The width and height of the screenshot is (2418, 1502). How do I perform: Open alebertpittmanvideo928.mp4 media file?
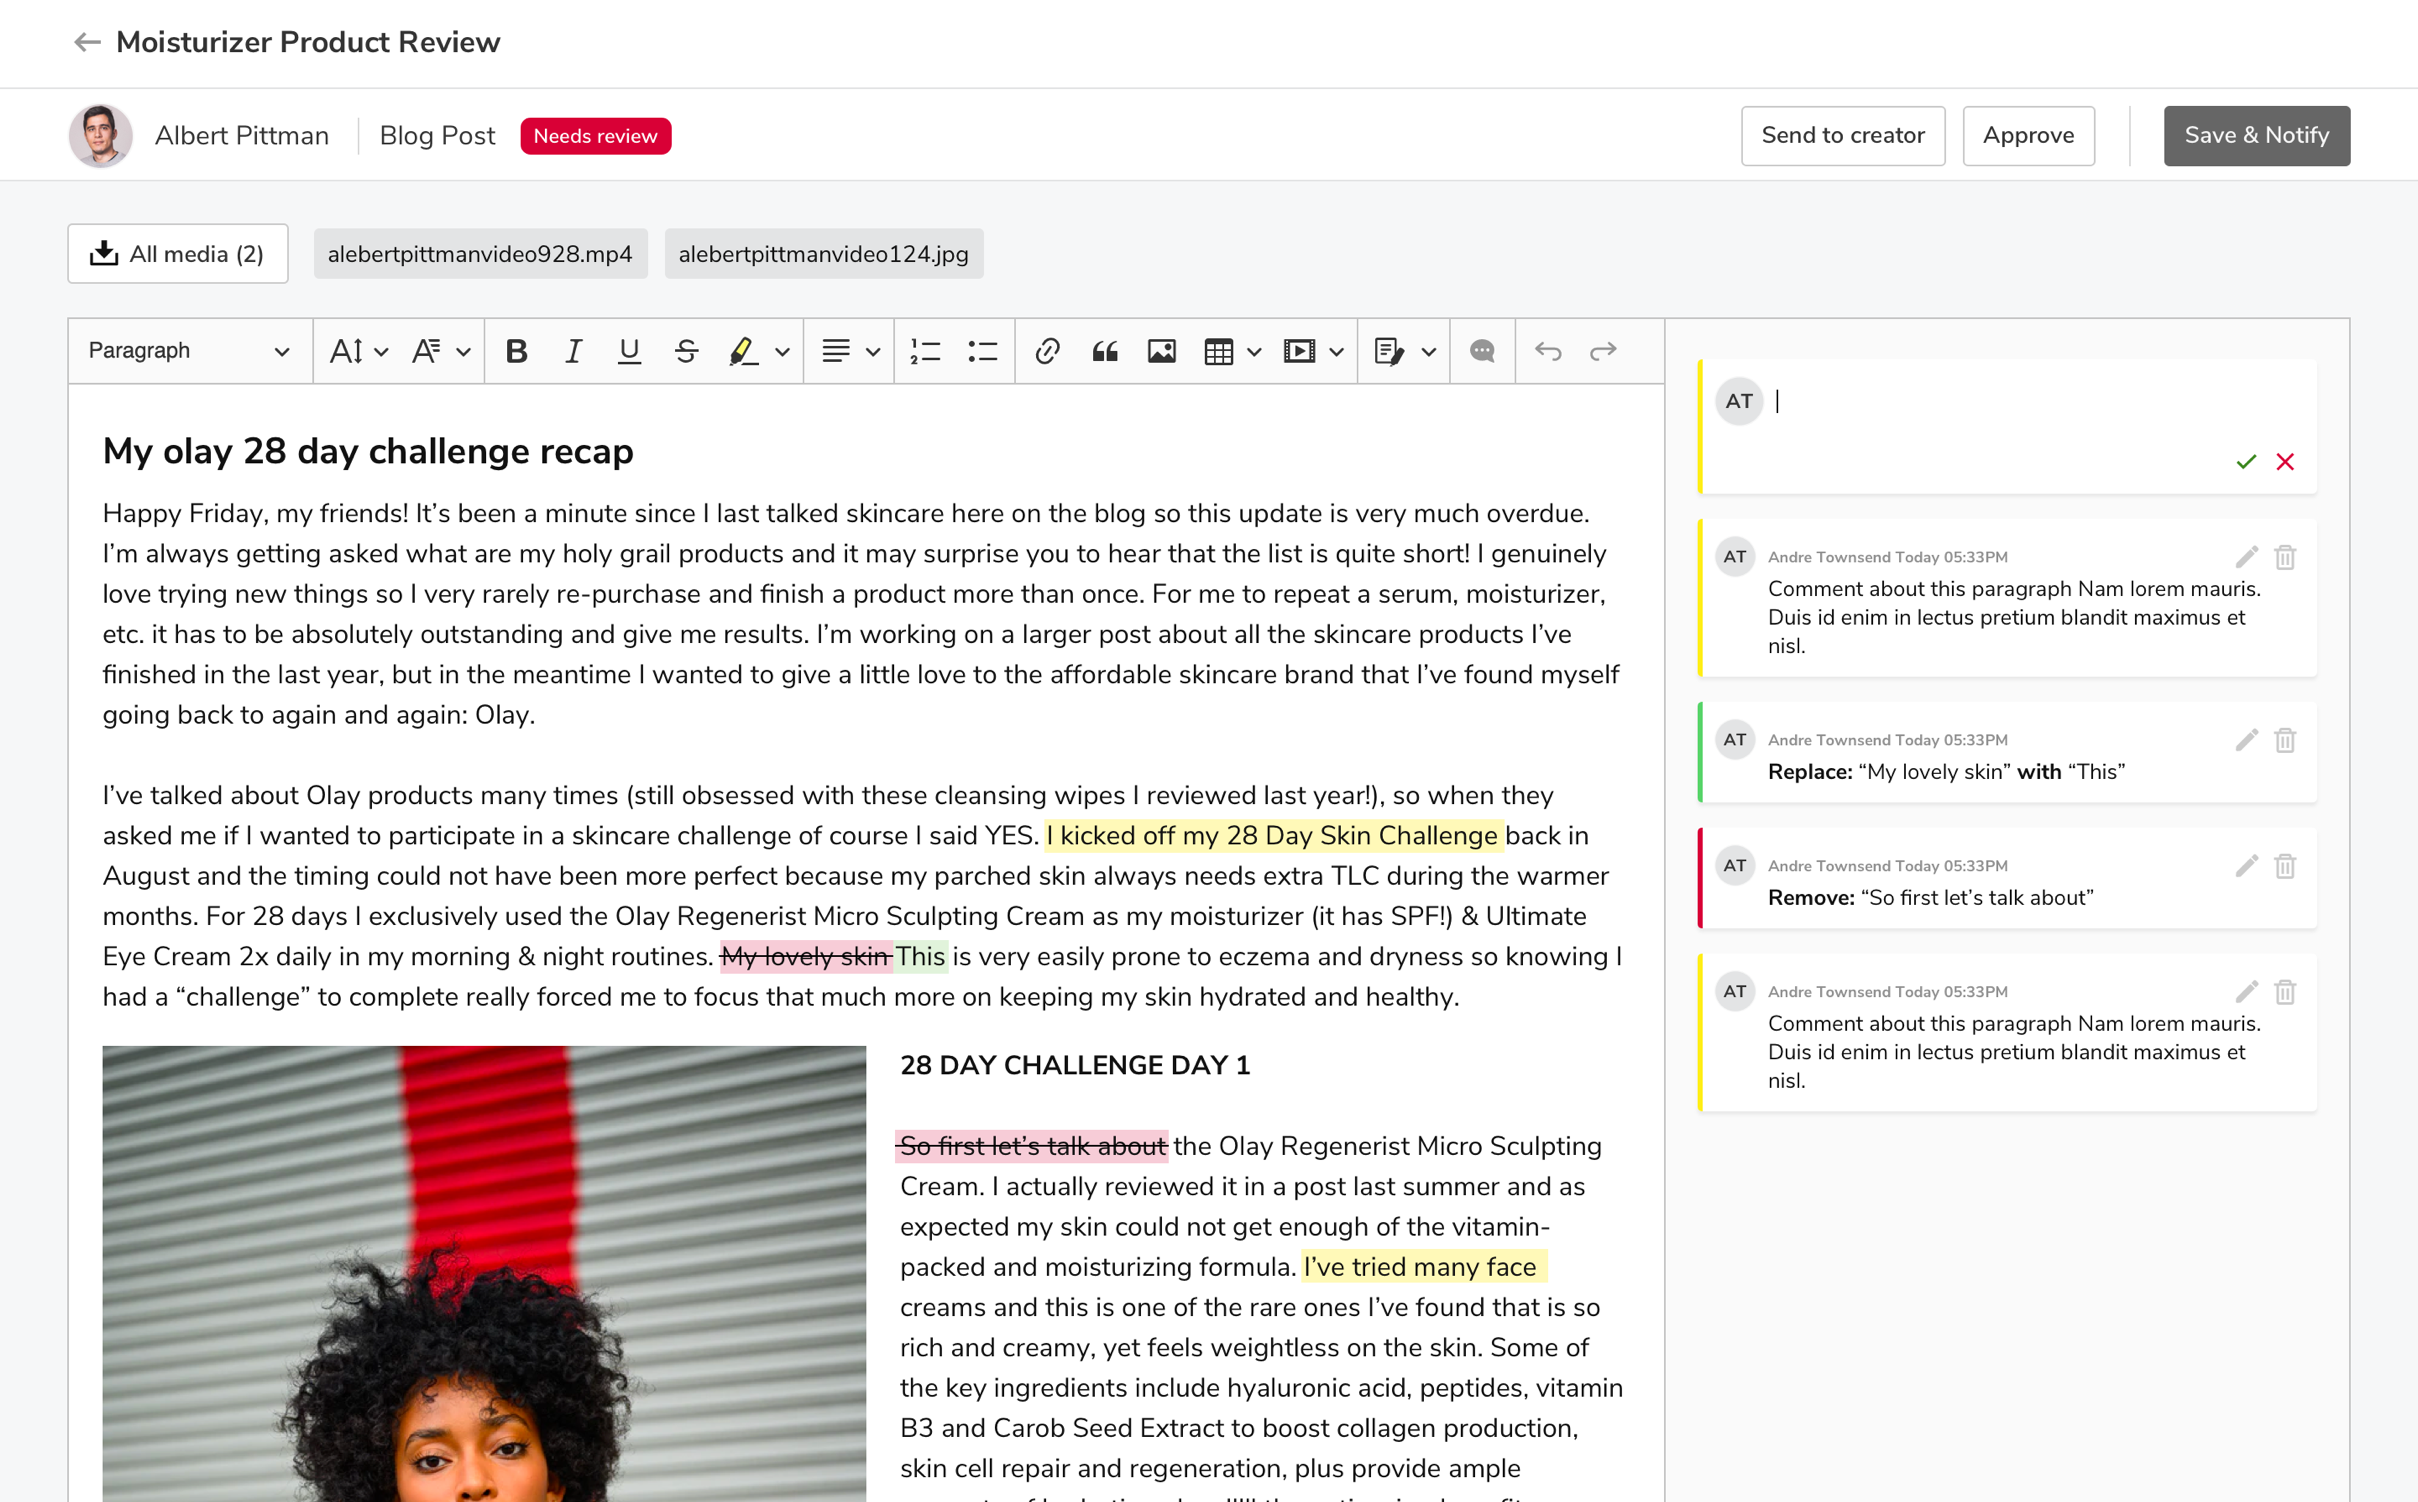coord(480,254)
